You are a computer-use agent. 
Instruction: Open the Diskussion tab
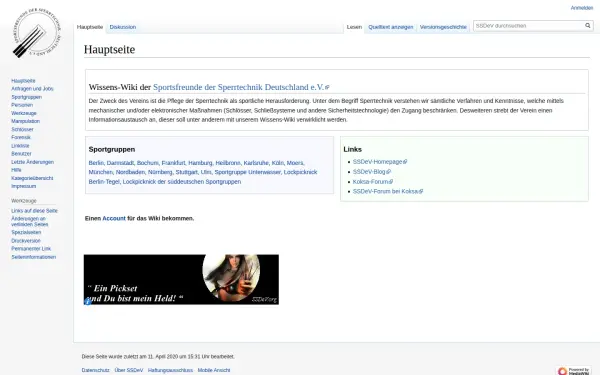(x=123, y=27)
